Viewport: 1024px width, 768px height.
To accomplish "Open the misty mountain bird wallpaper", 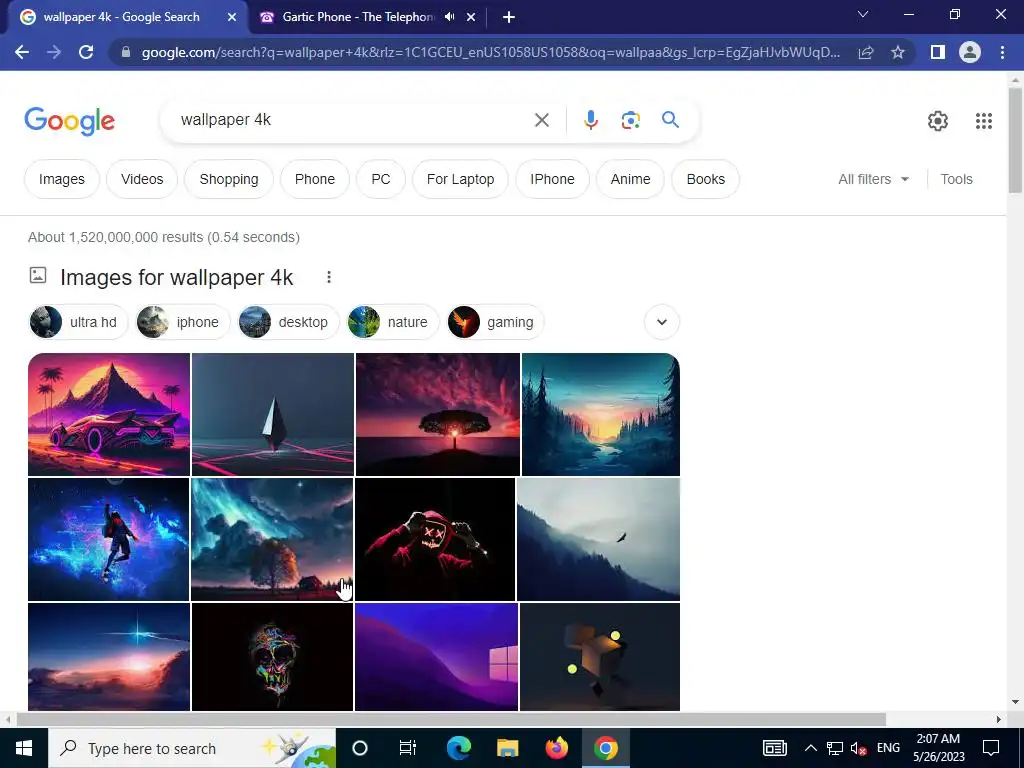I will (x=598, y=539).
